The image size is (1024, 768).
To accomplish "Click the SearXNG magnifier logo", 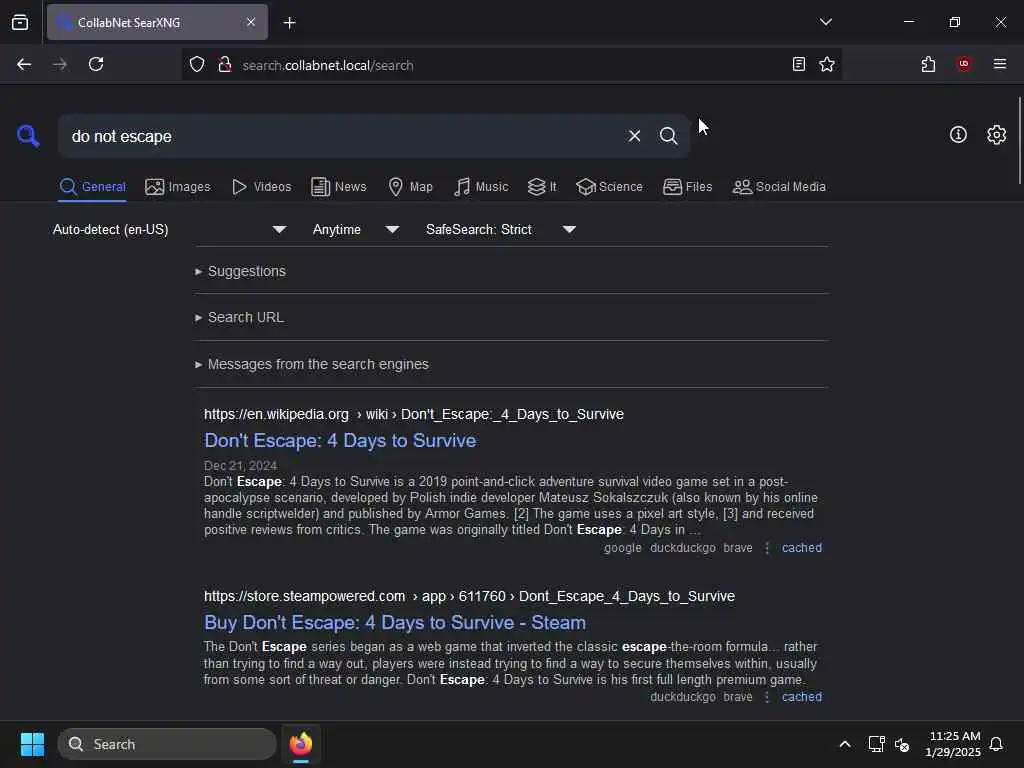I will point(28,136).
